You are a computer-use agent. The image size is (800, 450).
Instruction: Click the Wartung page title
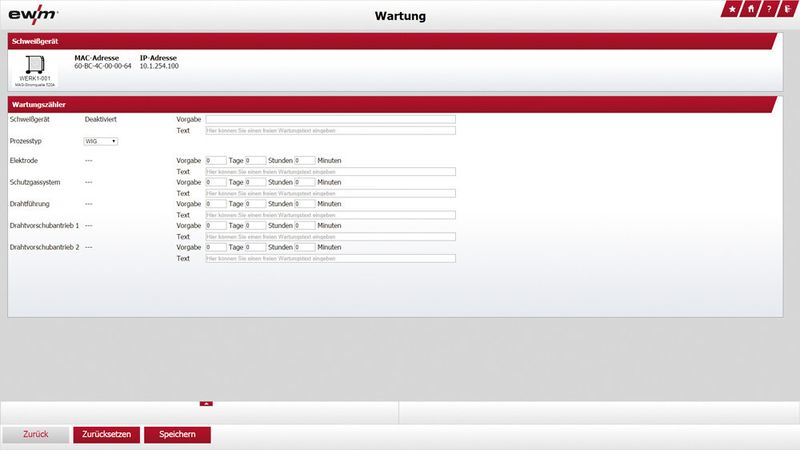tap(401, 16)
